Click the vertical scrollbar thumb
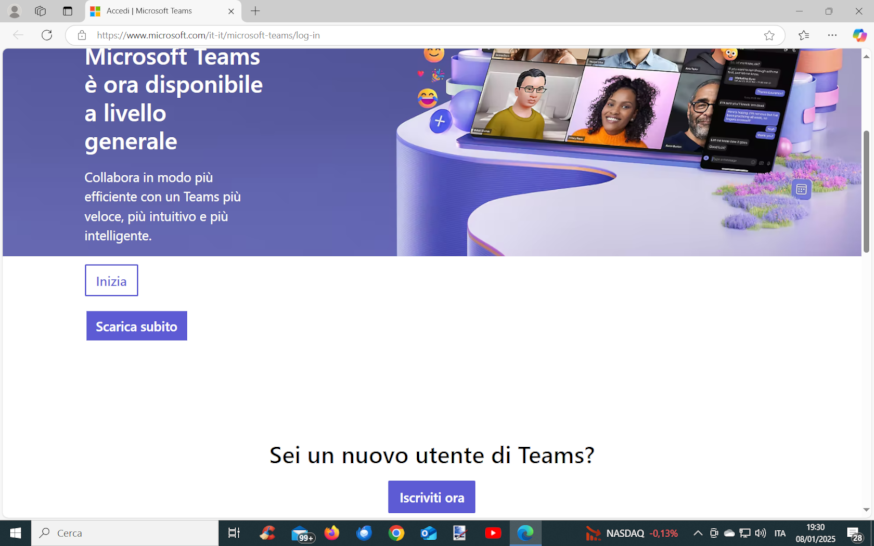The height and width of the screenshot is (546, 874). pyautogui.click(x=866, y=192)
